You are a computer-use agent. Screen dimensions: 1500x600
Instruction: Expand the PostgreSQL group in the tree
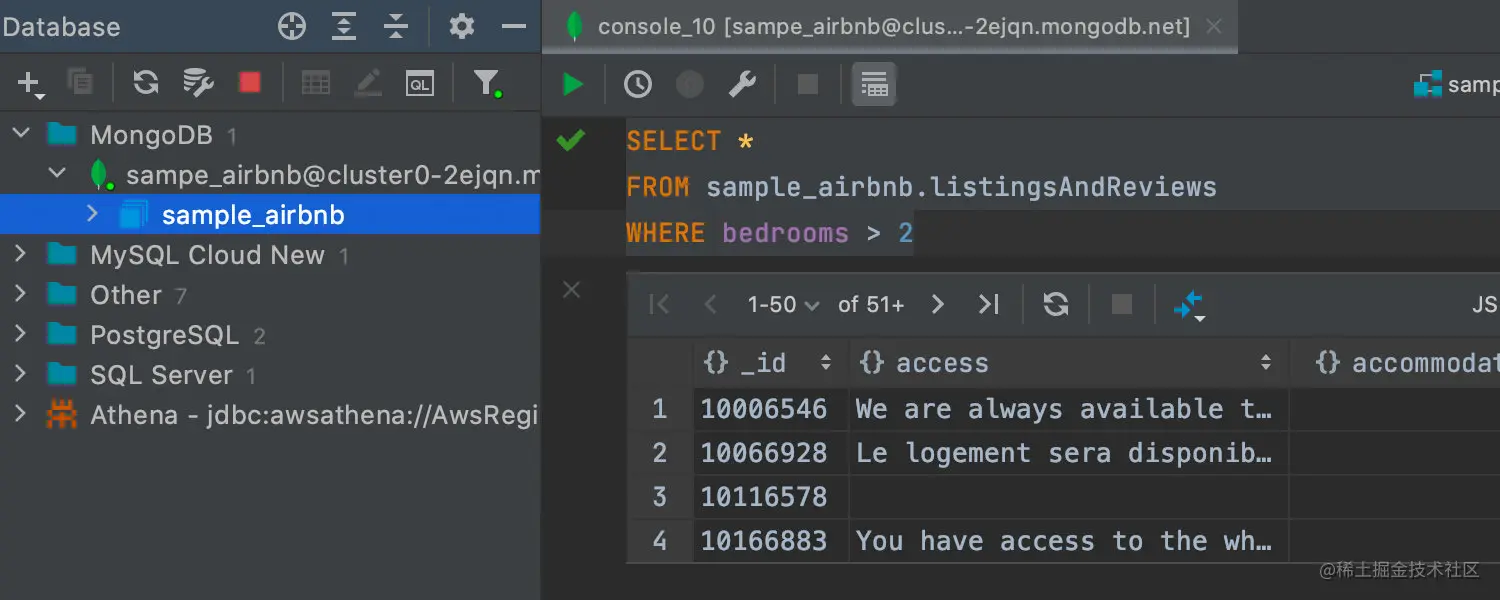point(22,334)
